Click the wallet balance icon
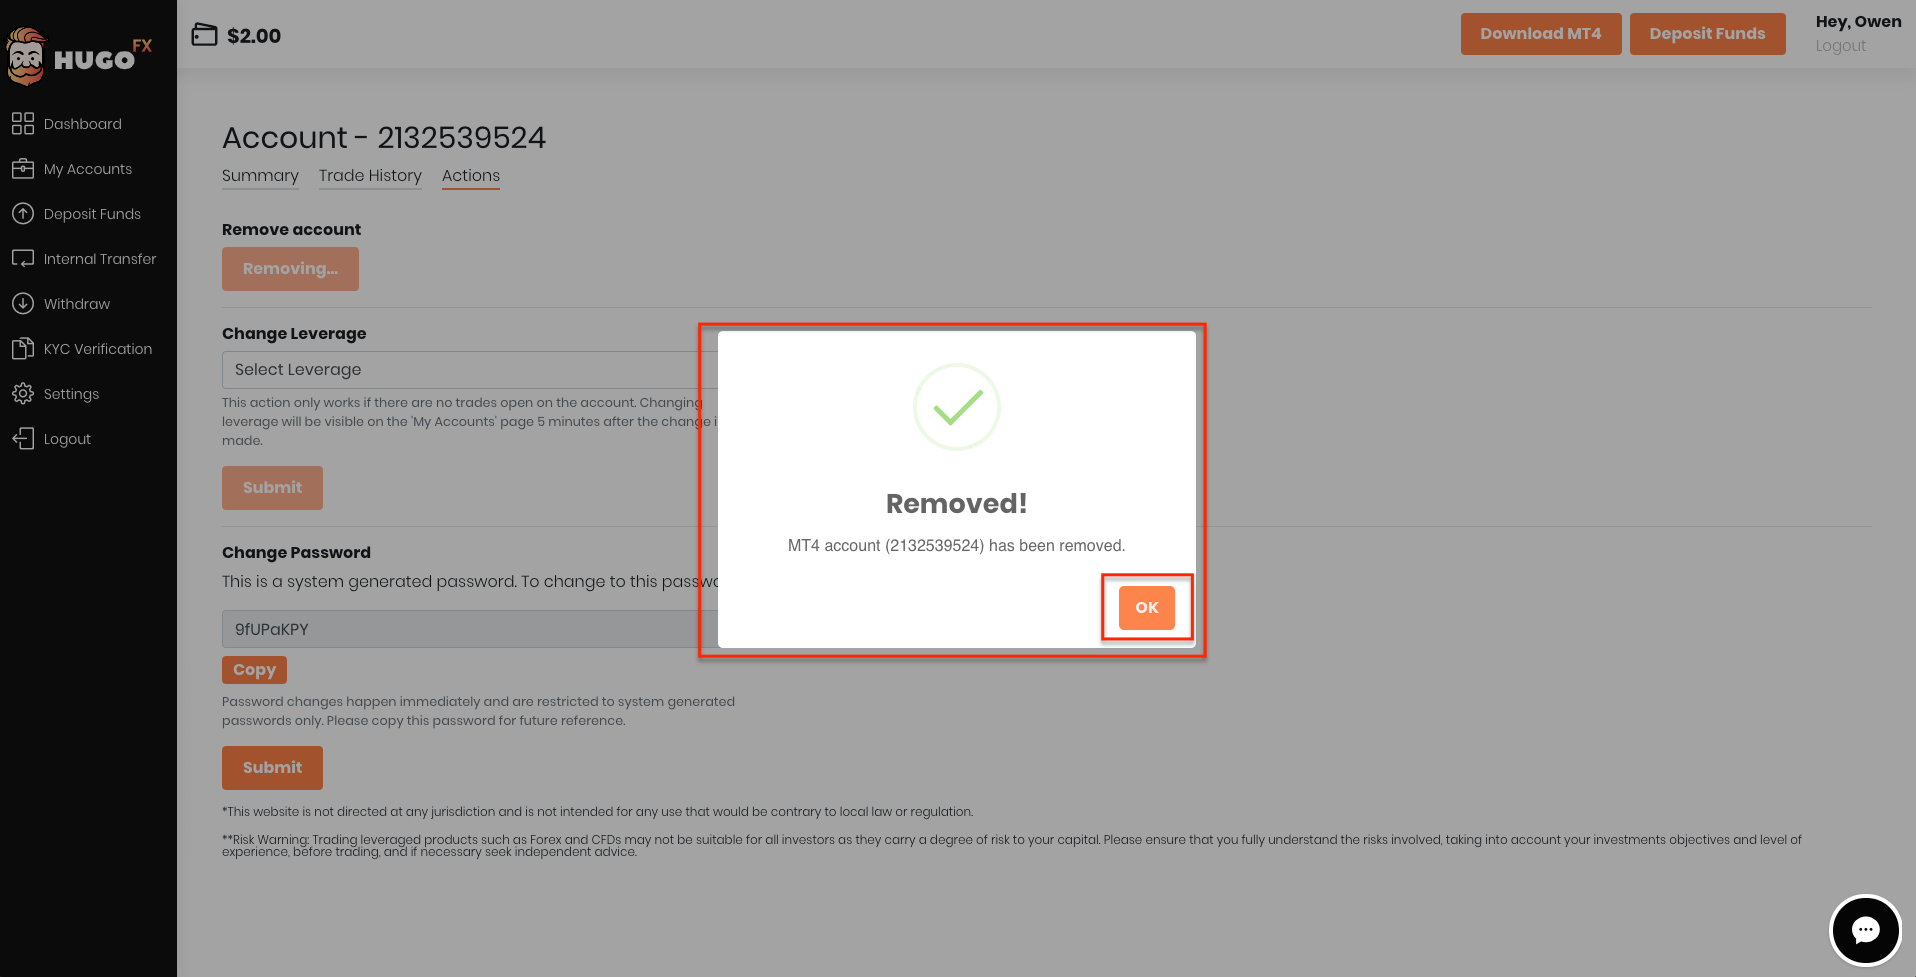Viewport: 1916px width, 977px height. click(204, 35)
